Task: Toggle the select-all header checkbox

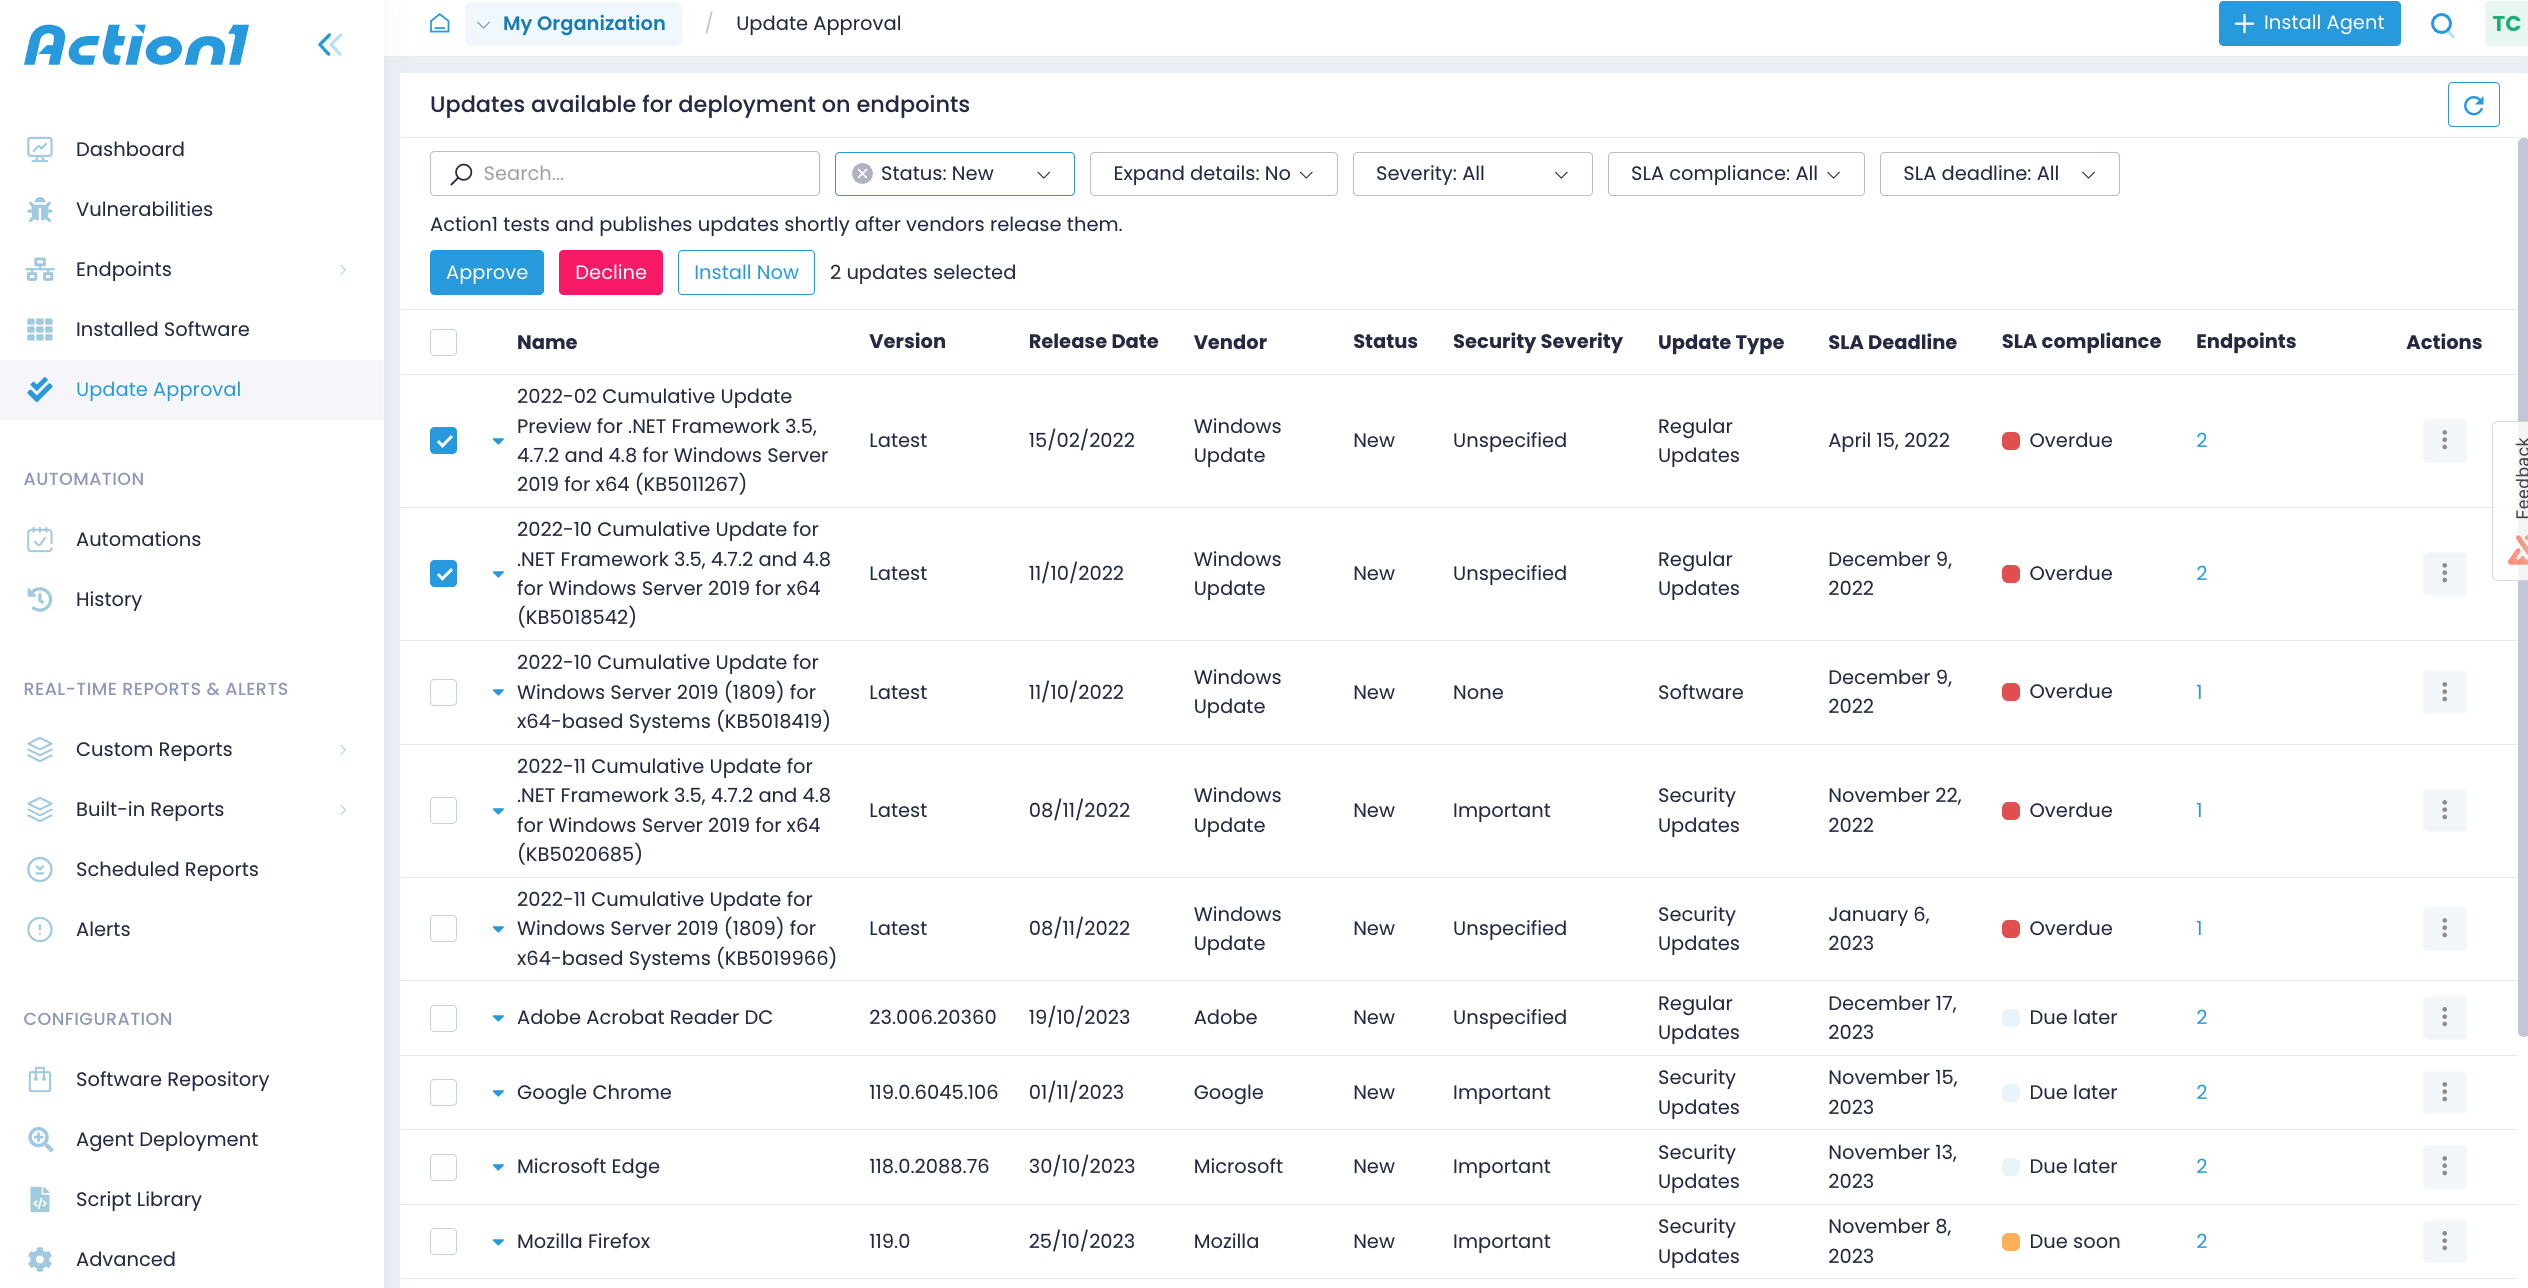Action: click(x=443, y=342)
